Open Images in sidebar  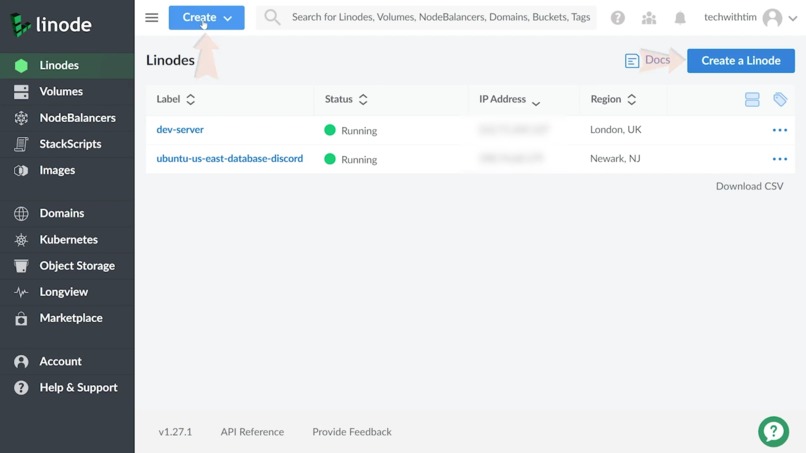point(67,170)
